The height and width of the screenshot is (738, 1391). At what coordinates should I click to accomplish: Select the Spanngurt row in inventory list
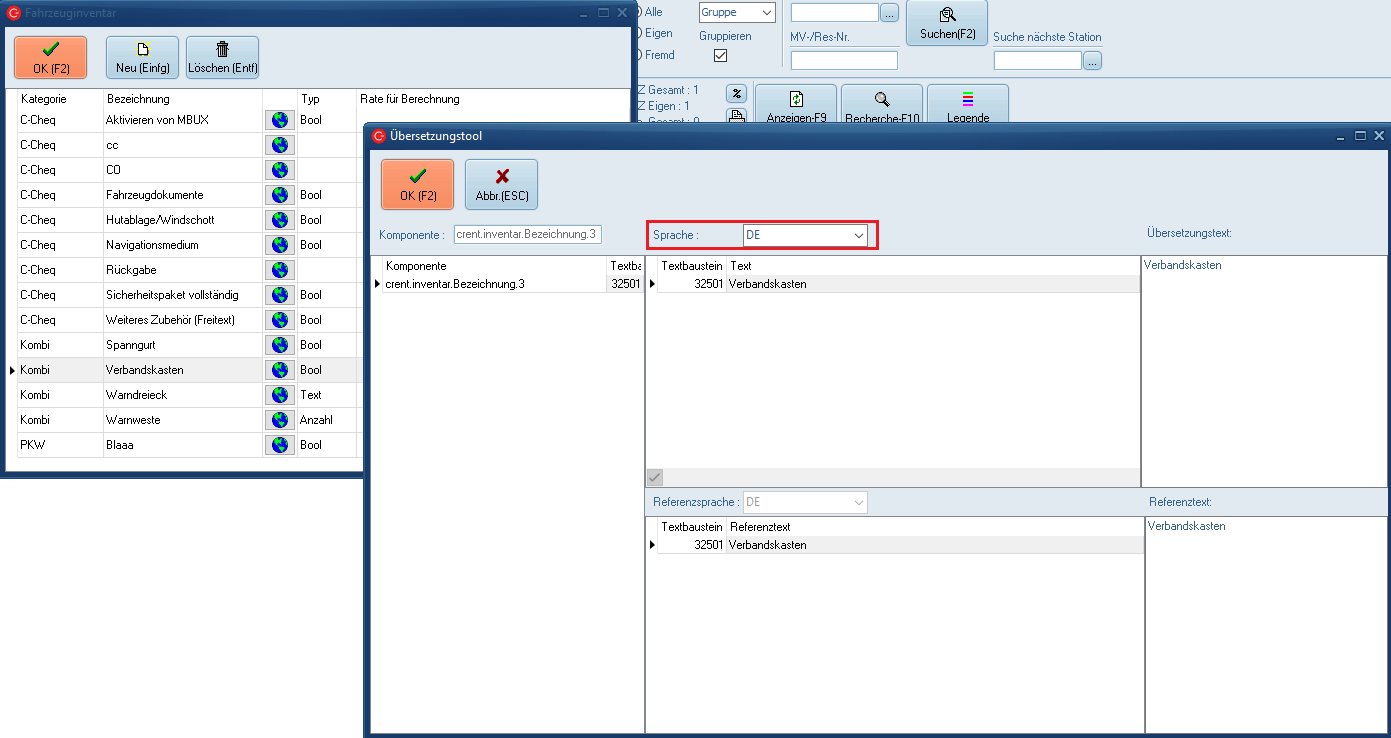tap(186, 345)
